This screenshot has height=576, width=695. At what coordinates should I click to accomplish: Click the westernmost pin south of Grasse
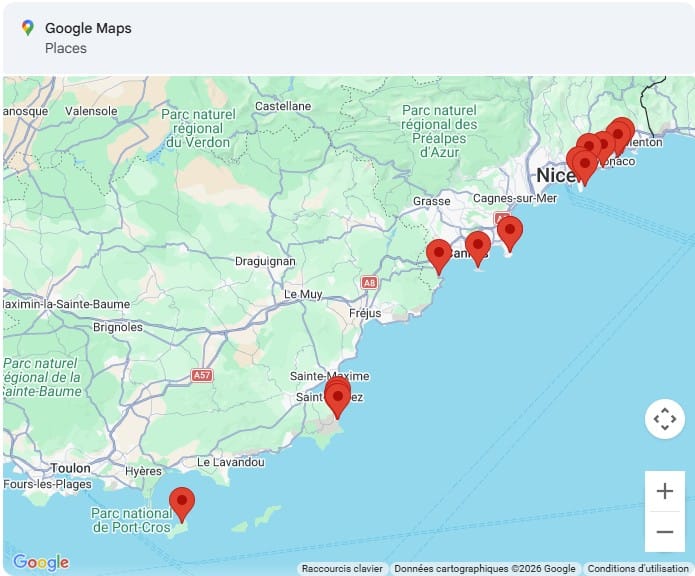(x=438, y=255)
